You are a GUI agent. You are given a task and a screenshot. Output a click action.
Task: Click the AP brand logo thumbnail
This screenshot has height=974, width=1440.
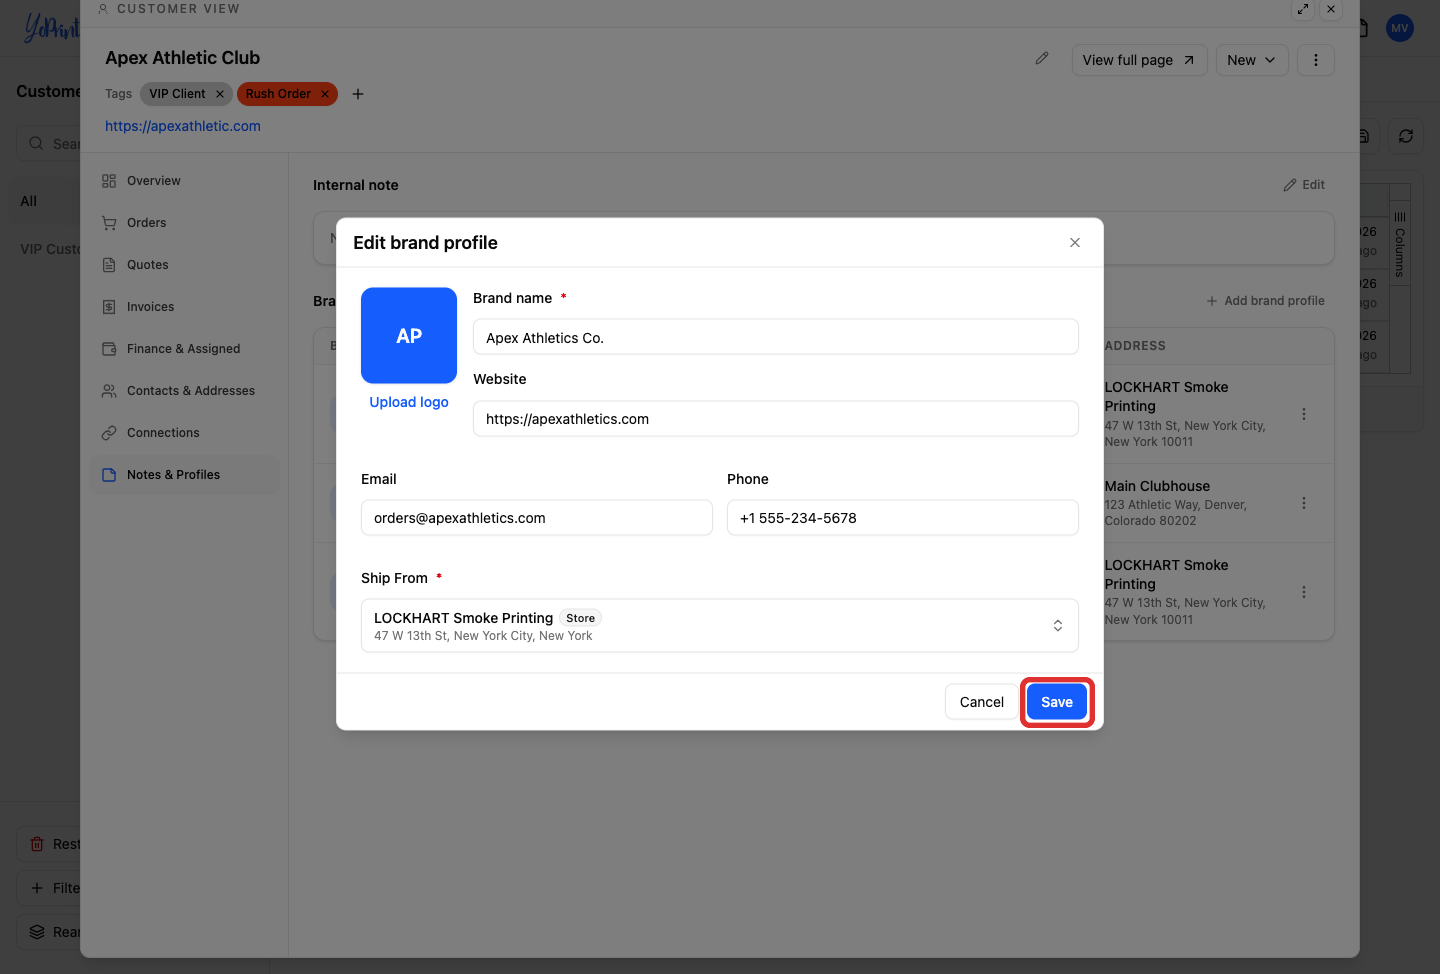(x=409, y=336)
